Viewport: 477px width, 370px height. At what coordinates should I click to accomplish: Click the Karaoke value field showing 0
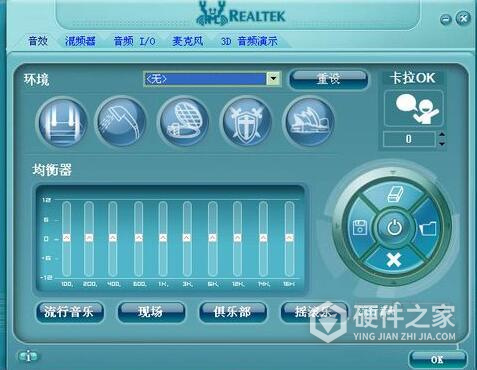409,139
